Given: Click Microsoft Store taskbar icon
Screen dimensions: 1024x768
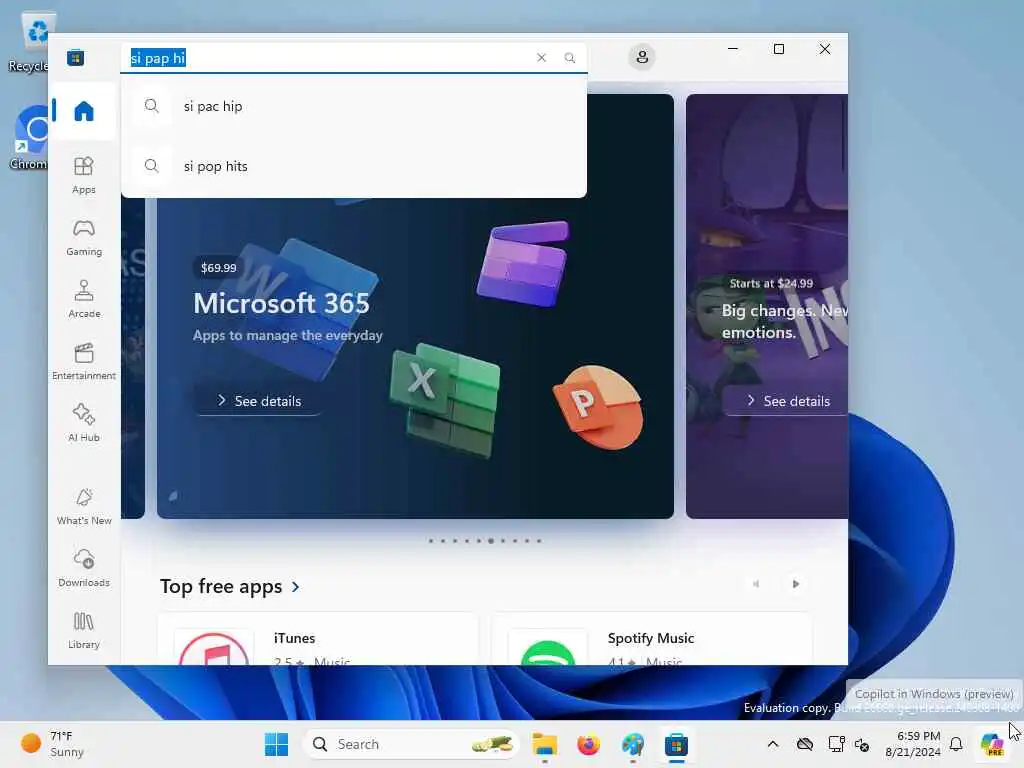Looking at the screenshot, I should tap(677, 744).
